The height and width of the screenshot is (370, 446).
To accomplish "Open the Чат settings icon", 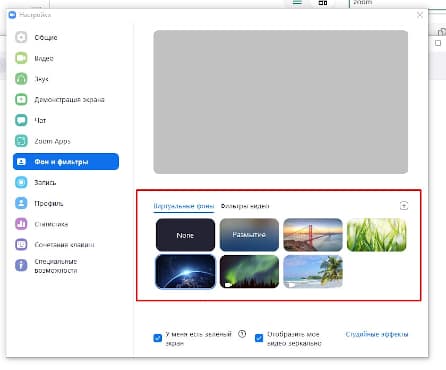I will [21, 120].
